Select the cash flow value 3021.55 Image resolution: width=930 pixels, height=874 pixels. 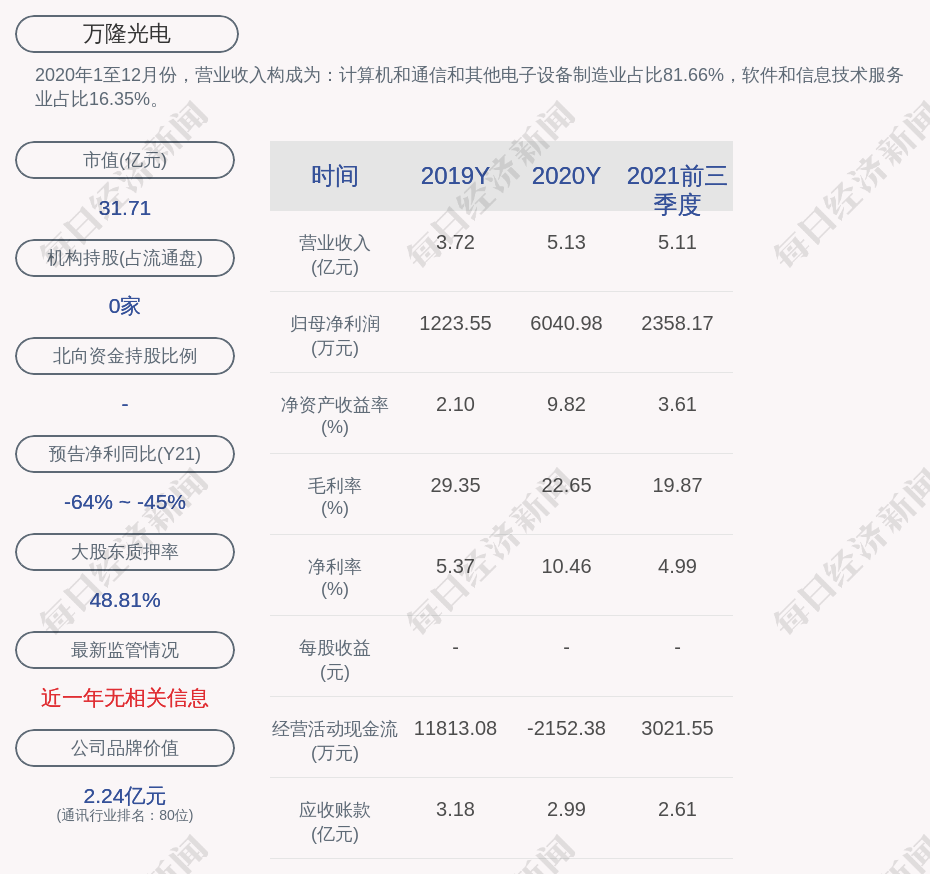(677, 728)
